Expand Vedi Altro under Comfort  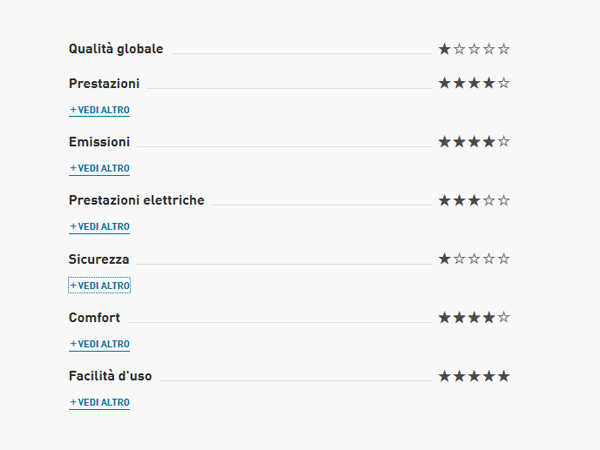100,344
